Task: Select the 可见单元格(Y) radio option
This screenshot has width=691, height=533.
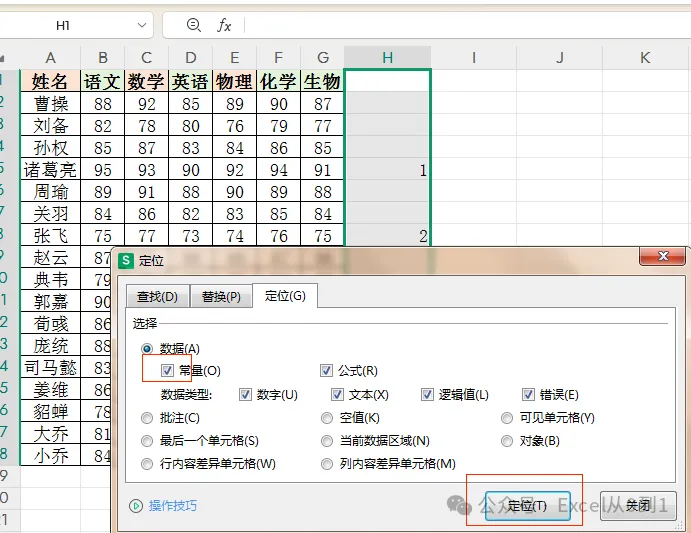Action: [x=507, y=417]
